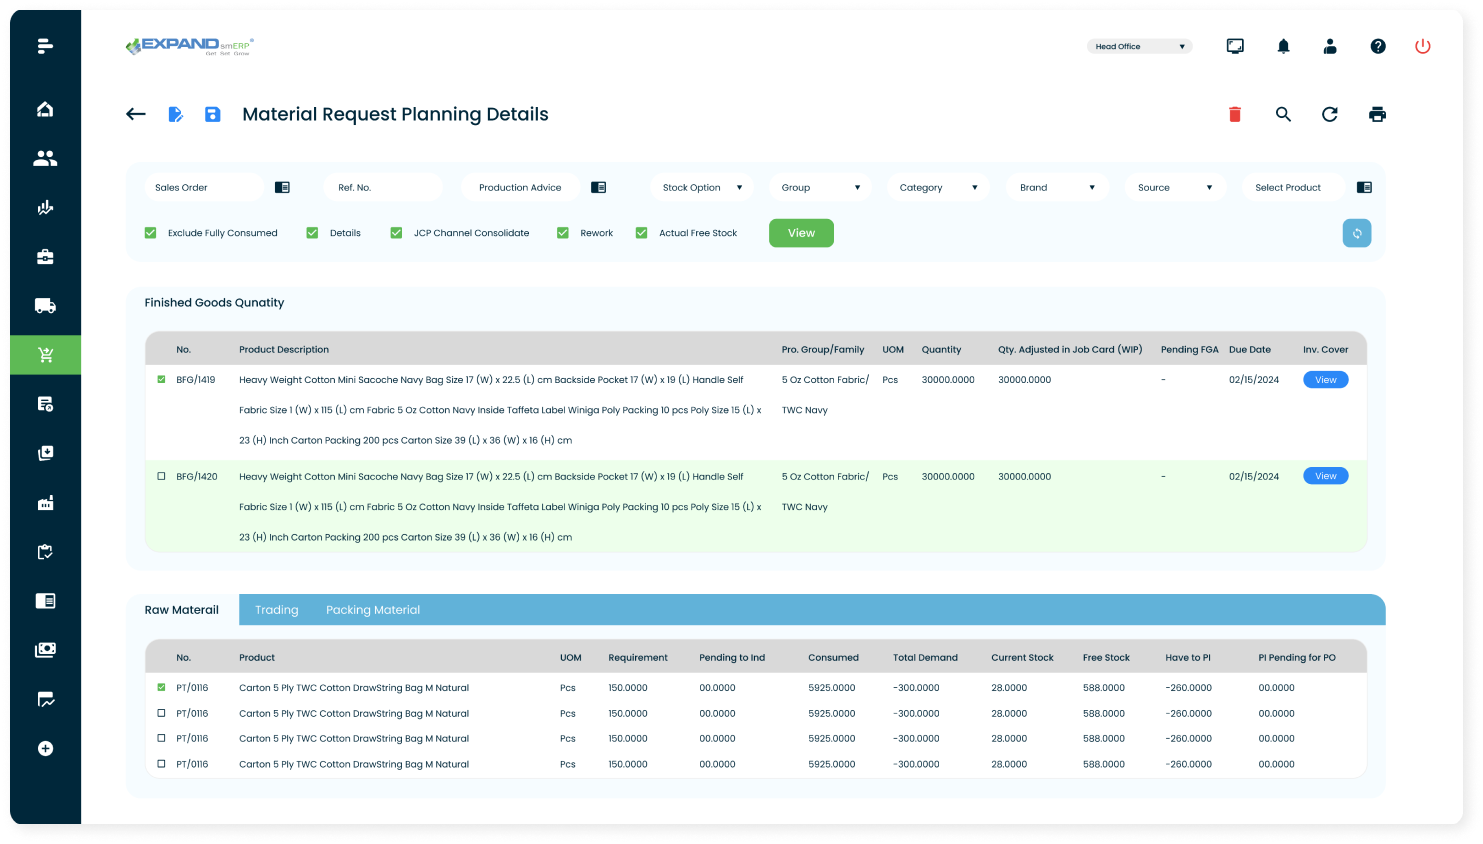Click the blue save disk icon

coord(212,115)
